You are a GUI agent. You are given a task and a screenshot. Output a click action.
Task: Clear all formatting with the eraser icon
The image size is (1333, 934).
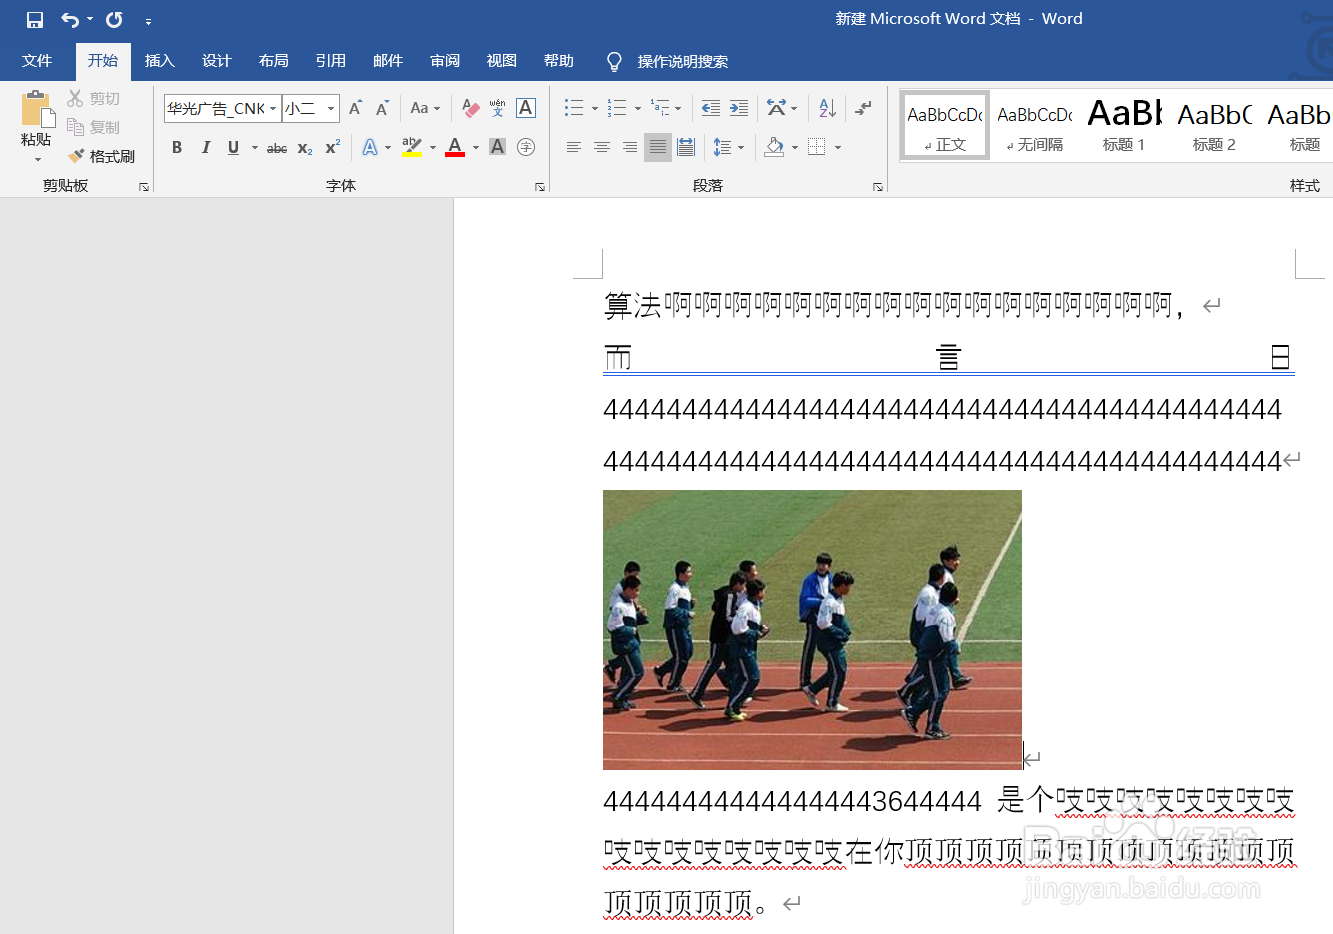pyautogui.click(x=470, y=108)
